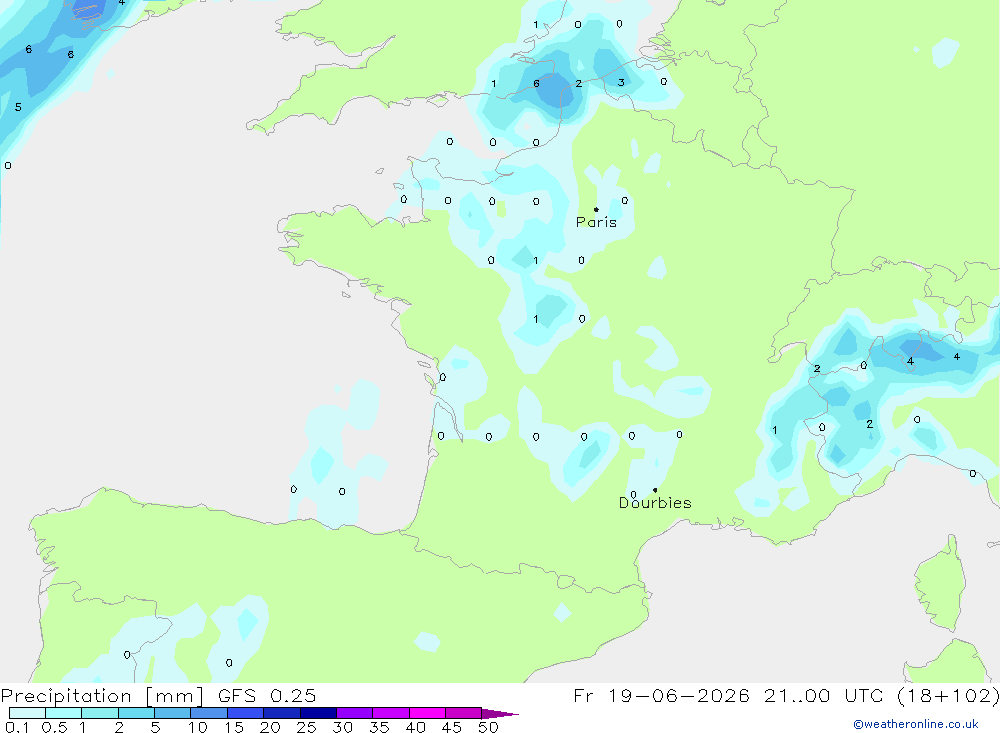Pick the 20–25 mm legend swatch
The width and height of the screenshot is (1000, 733).
pyautogui.click(x=282, y=713)
